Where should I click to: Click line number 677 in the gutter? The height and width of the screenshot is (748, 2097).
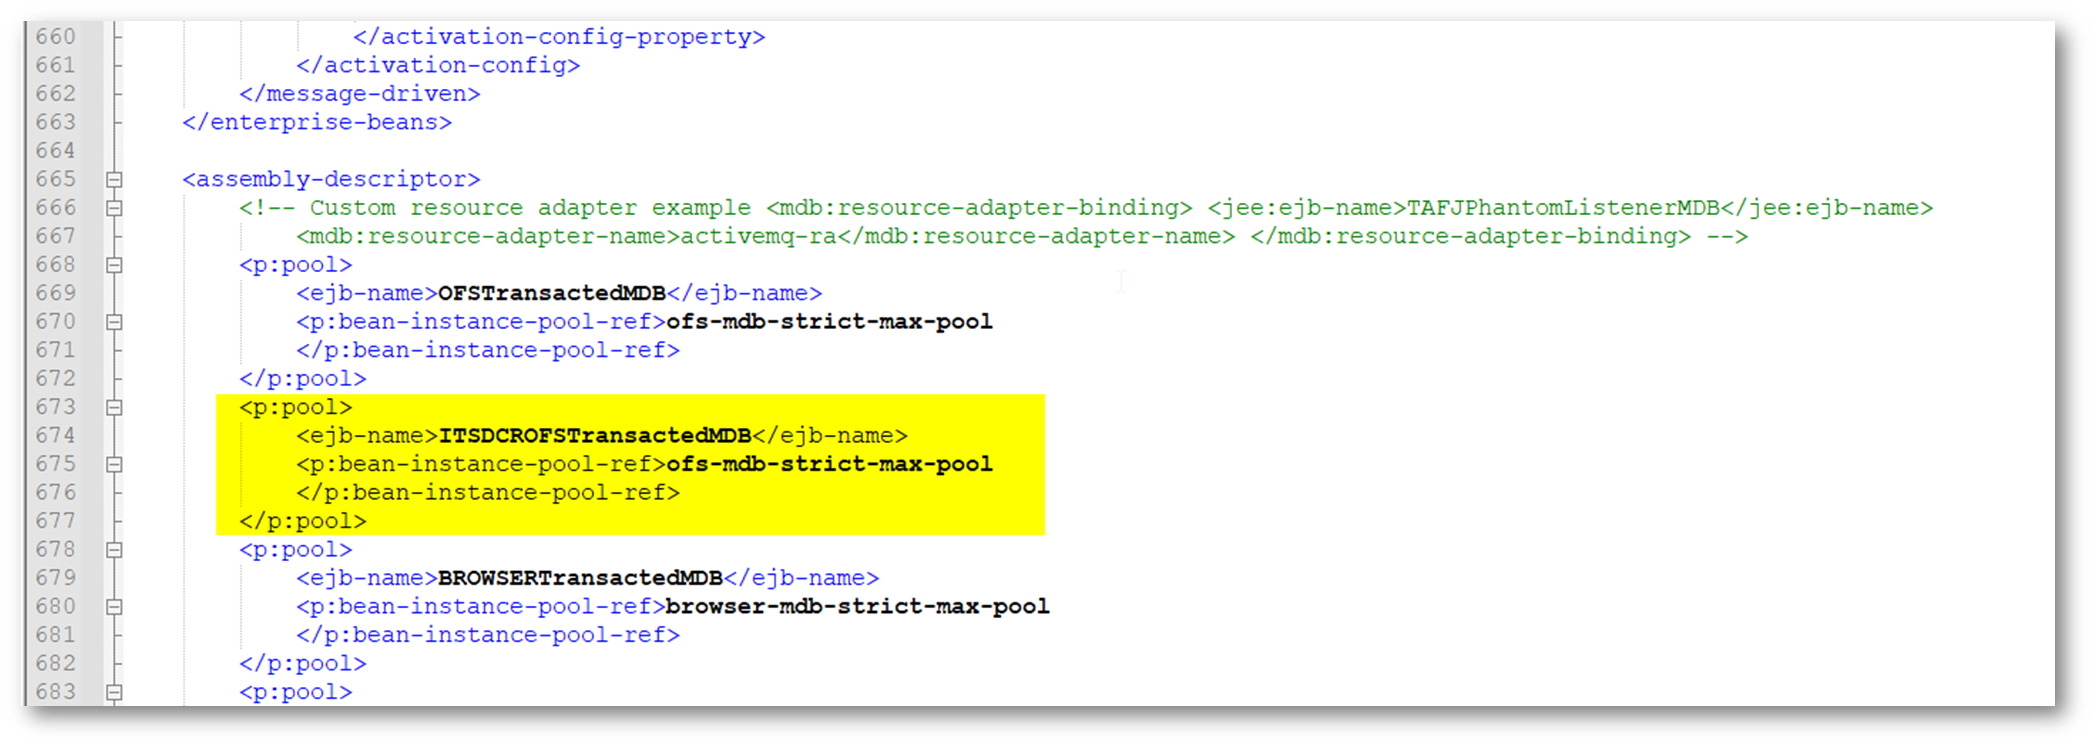coord(56,521)
